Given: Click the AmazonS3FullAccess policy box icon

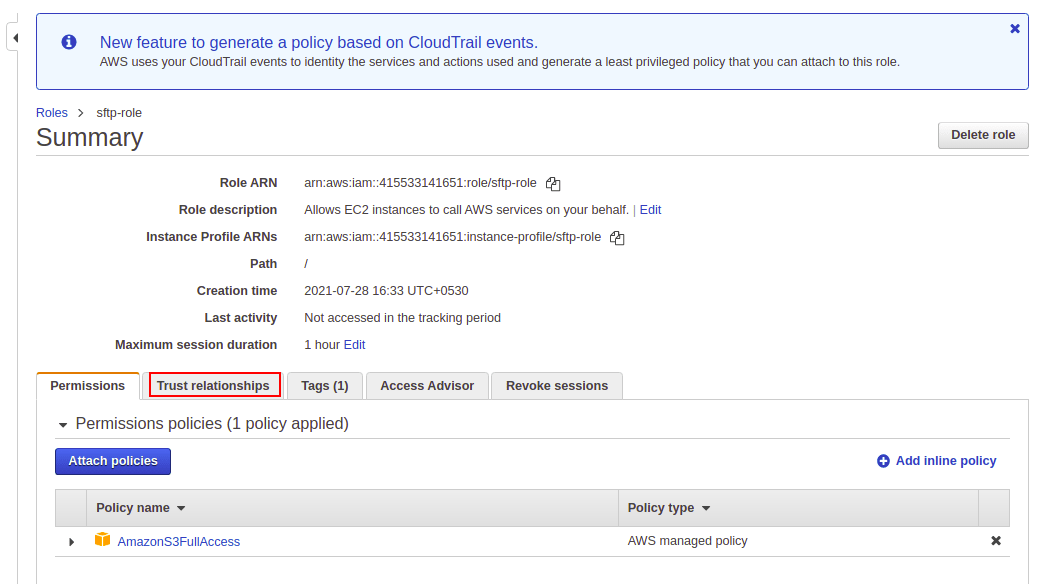Looking at the screenshot, I should coord(102,539).
